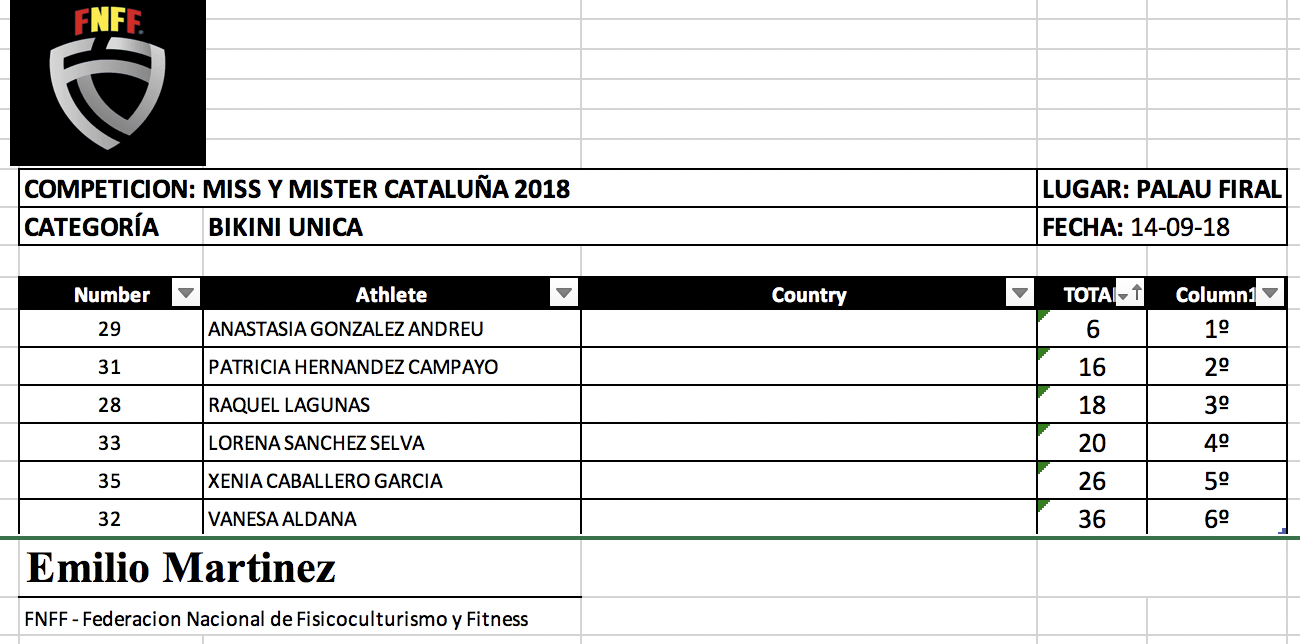The image size is (1300, 644).
Task: Click Xenia Caballero Garcia's empty Country cell
Action: (x=808, y=481)
